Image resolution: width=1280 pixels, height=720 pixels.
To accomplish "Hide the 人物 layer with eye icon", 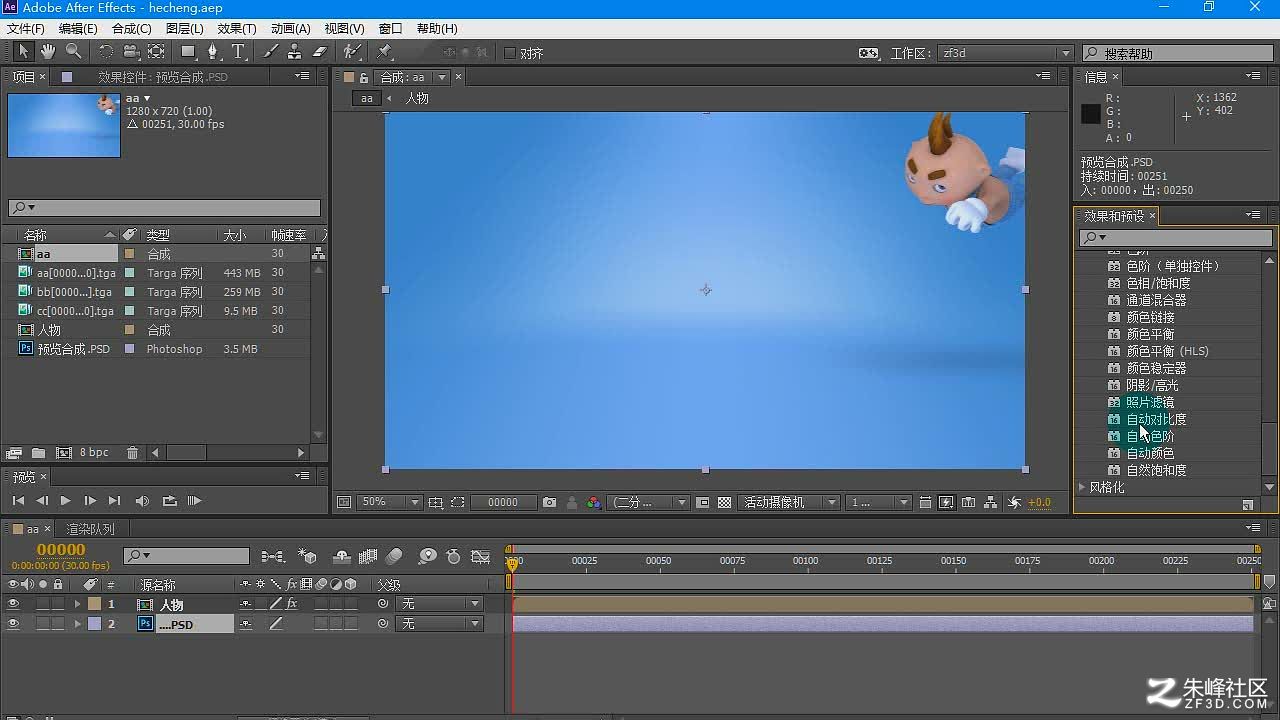I will coord(14,604).
